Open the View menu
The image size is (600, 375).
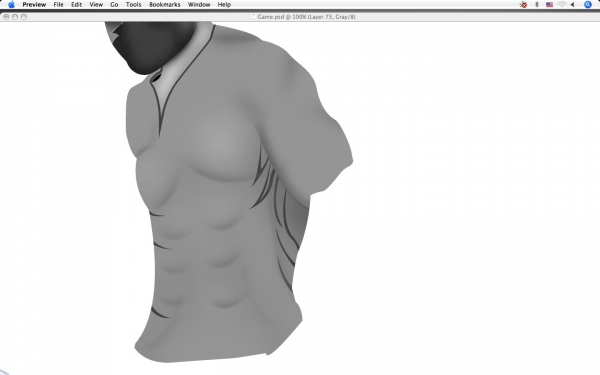pos(96,5)
